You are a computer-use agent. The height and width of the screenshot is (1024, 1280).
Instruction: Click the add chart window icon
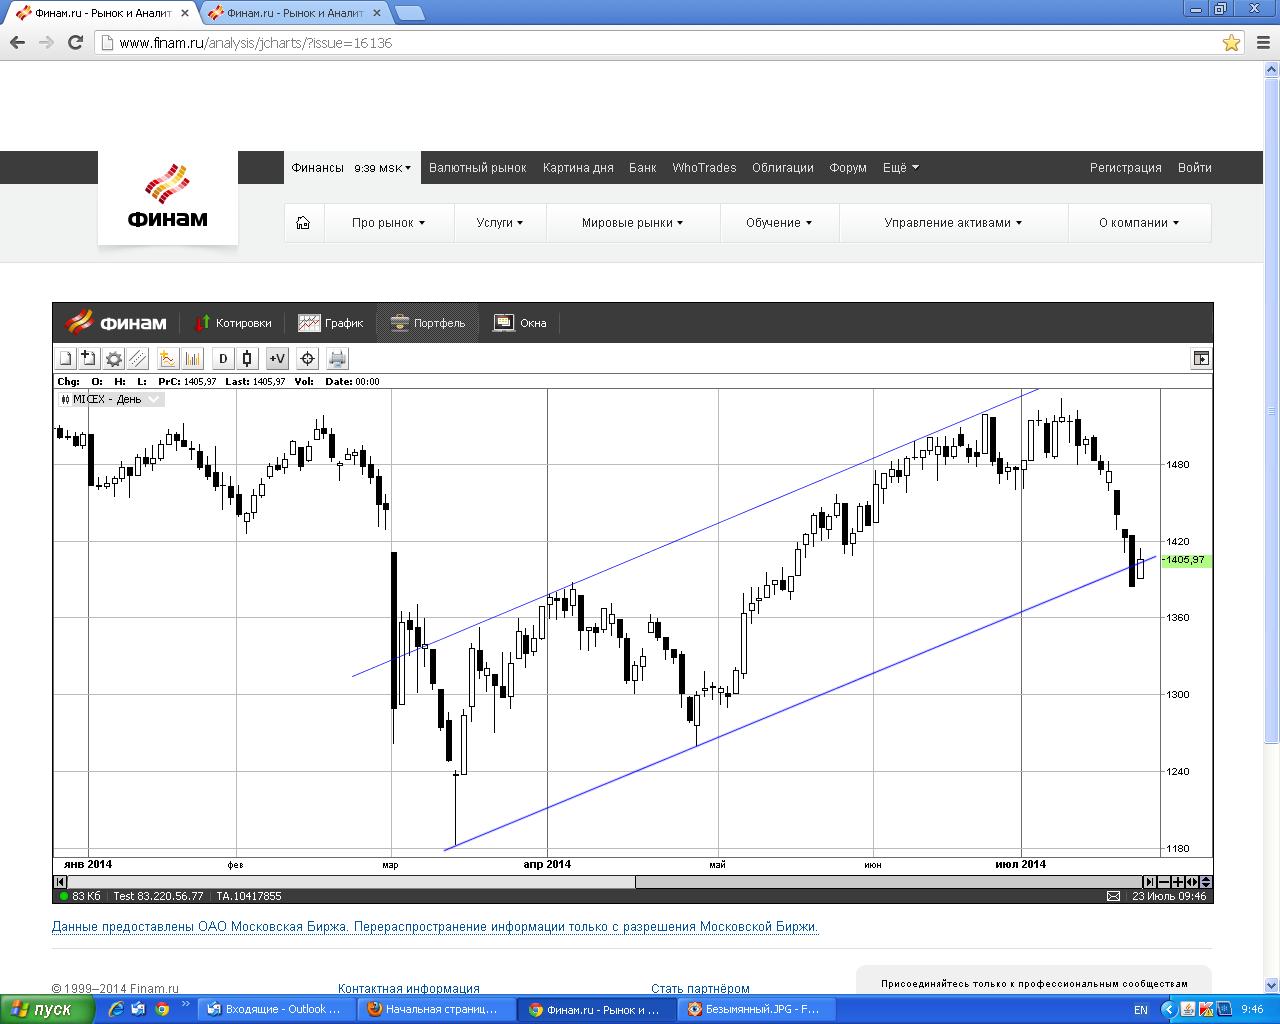coord(88,358)
